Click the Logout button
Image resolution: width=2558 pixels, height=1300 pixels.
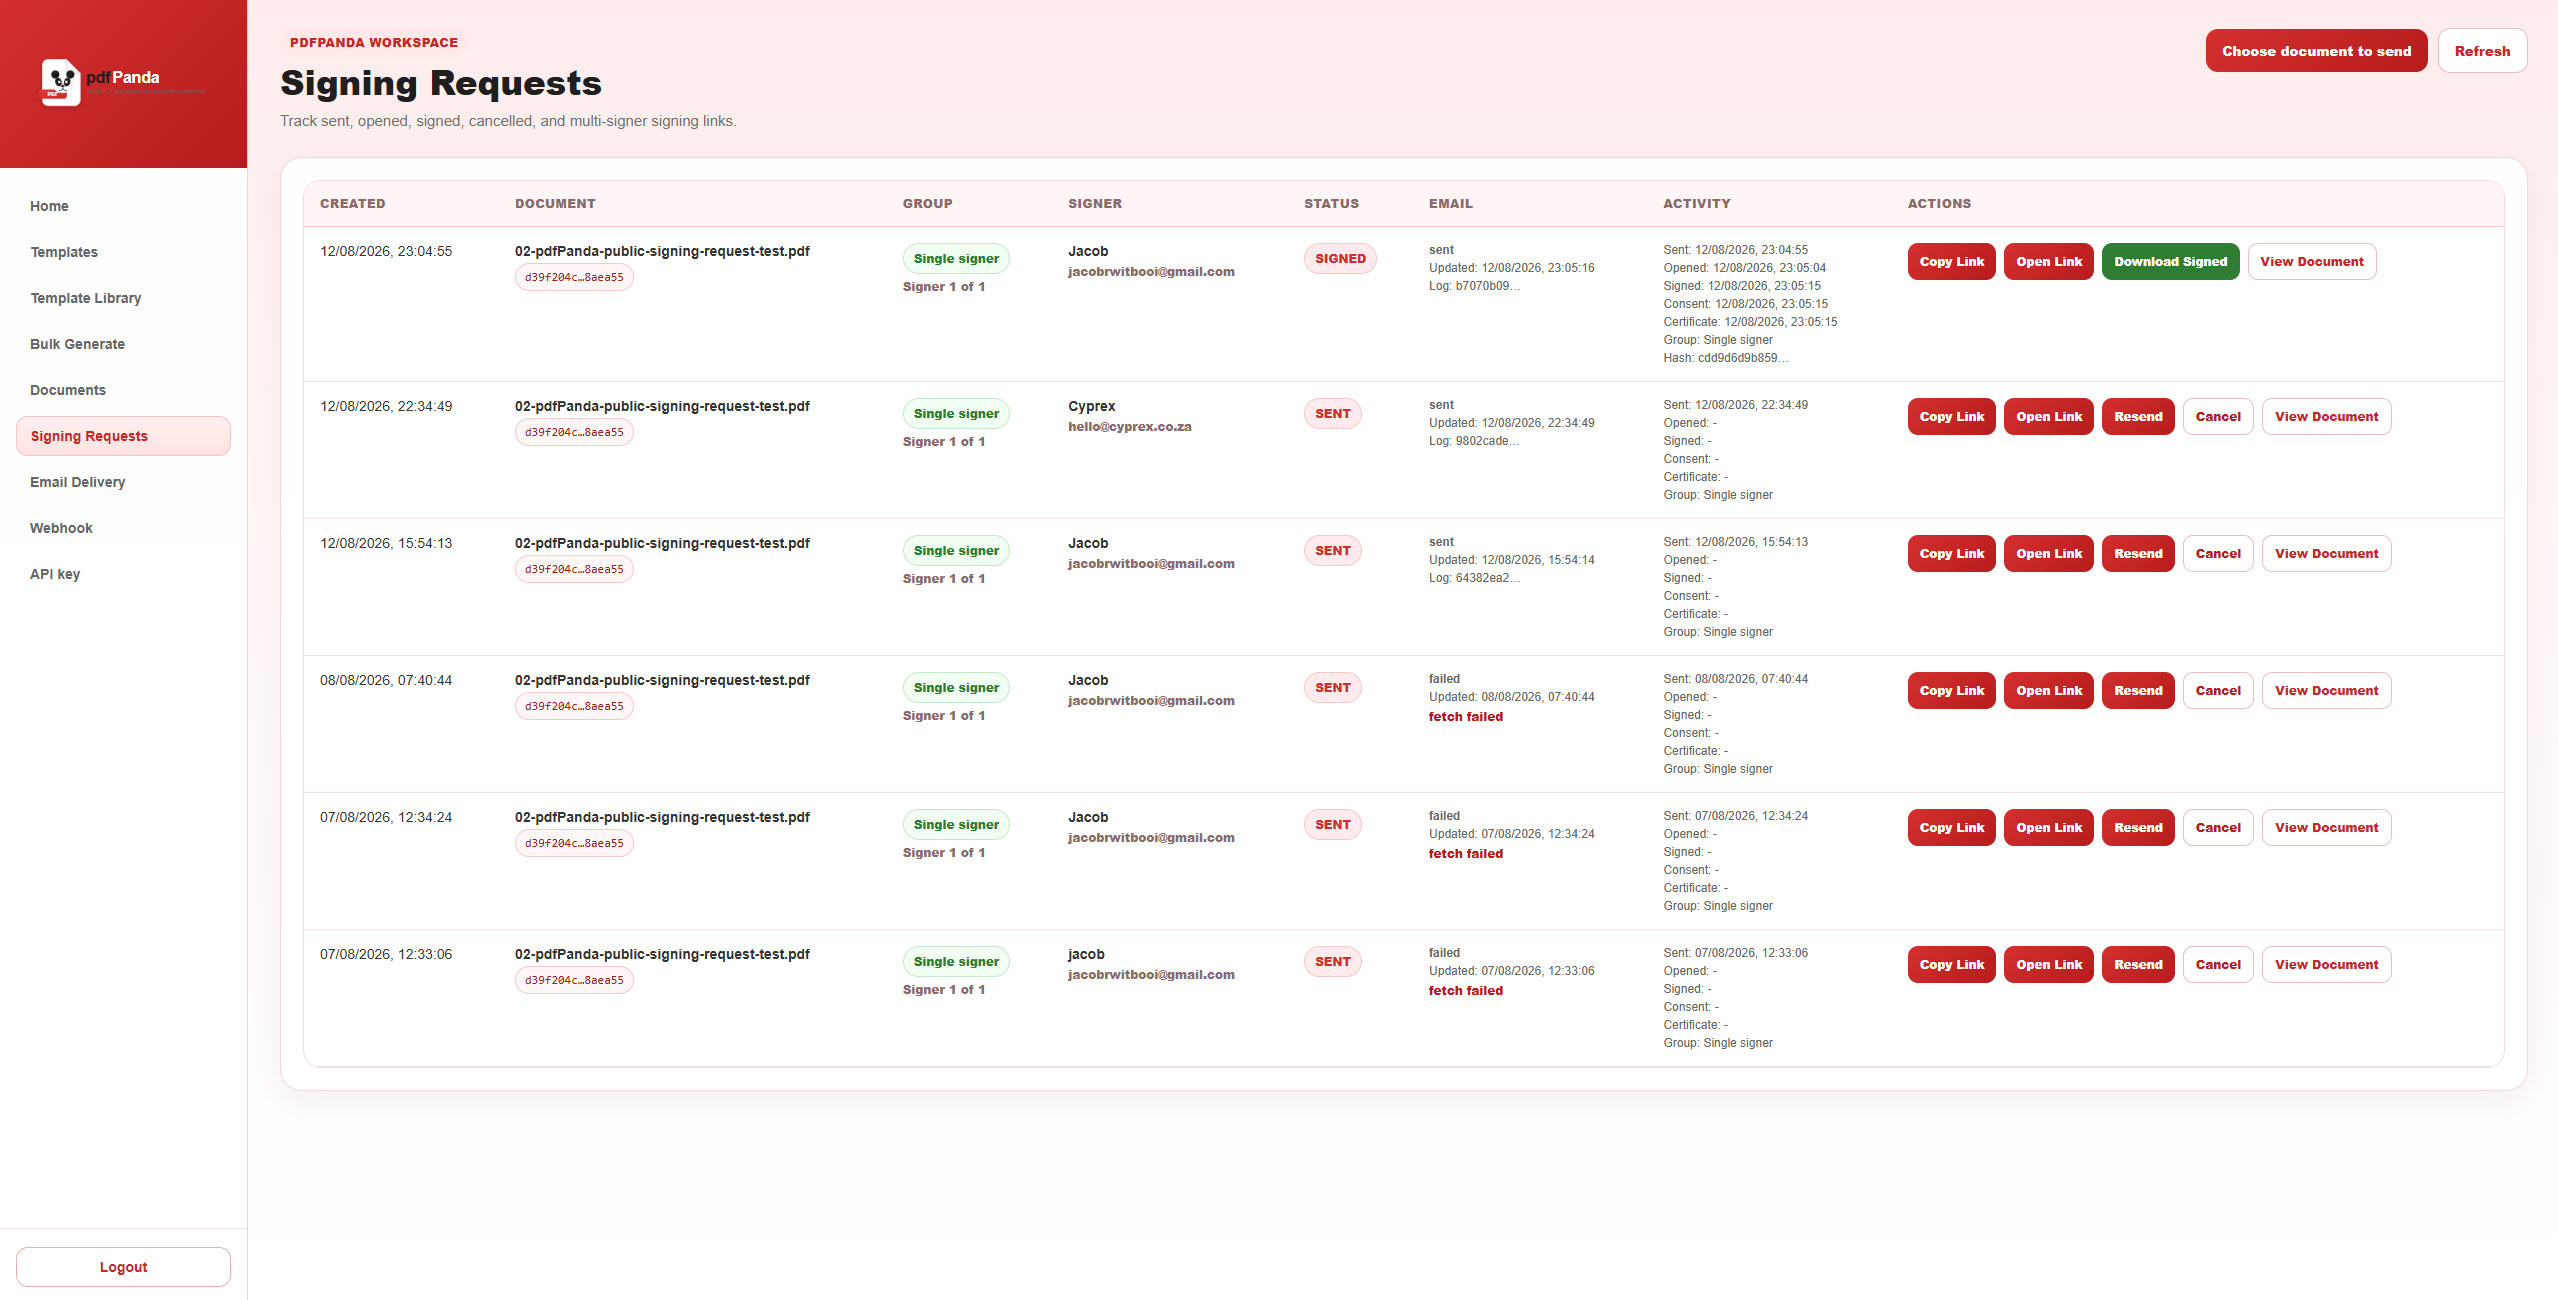[x=123, y=1267]
